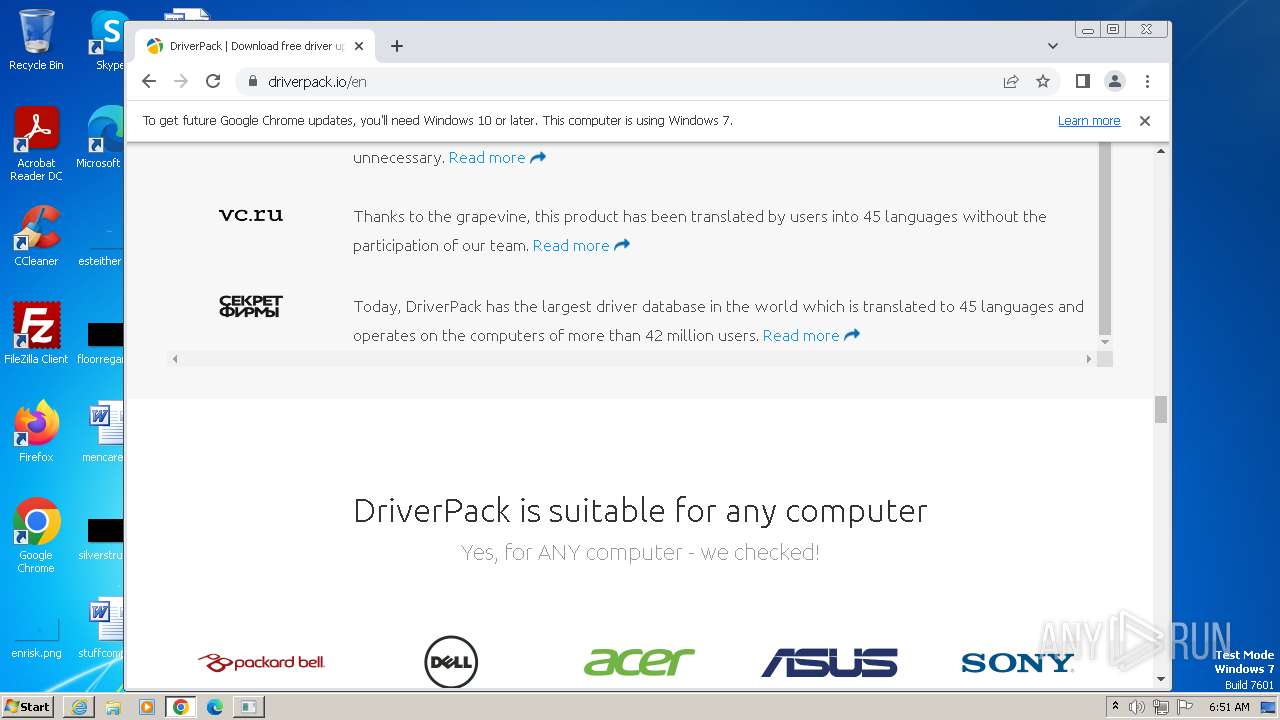Viewport: 1280px width, 720px height.
Task: Click the share page icon in address bar
Action: (1011, 81)
